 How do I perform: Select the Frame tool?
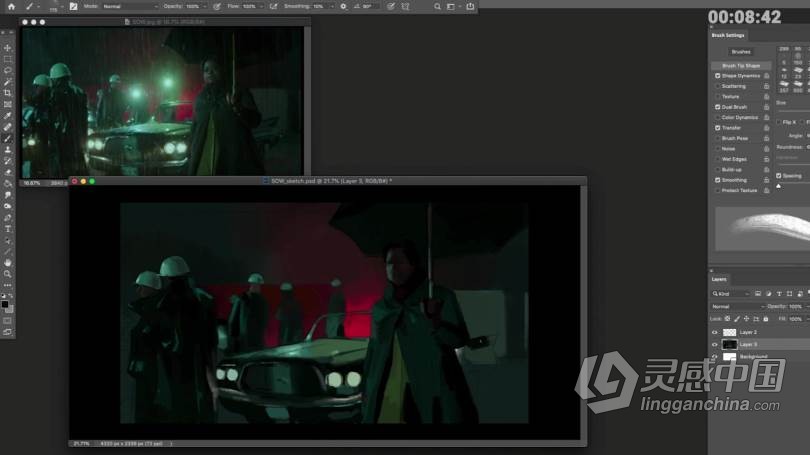7,104
